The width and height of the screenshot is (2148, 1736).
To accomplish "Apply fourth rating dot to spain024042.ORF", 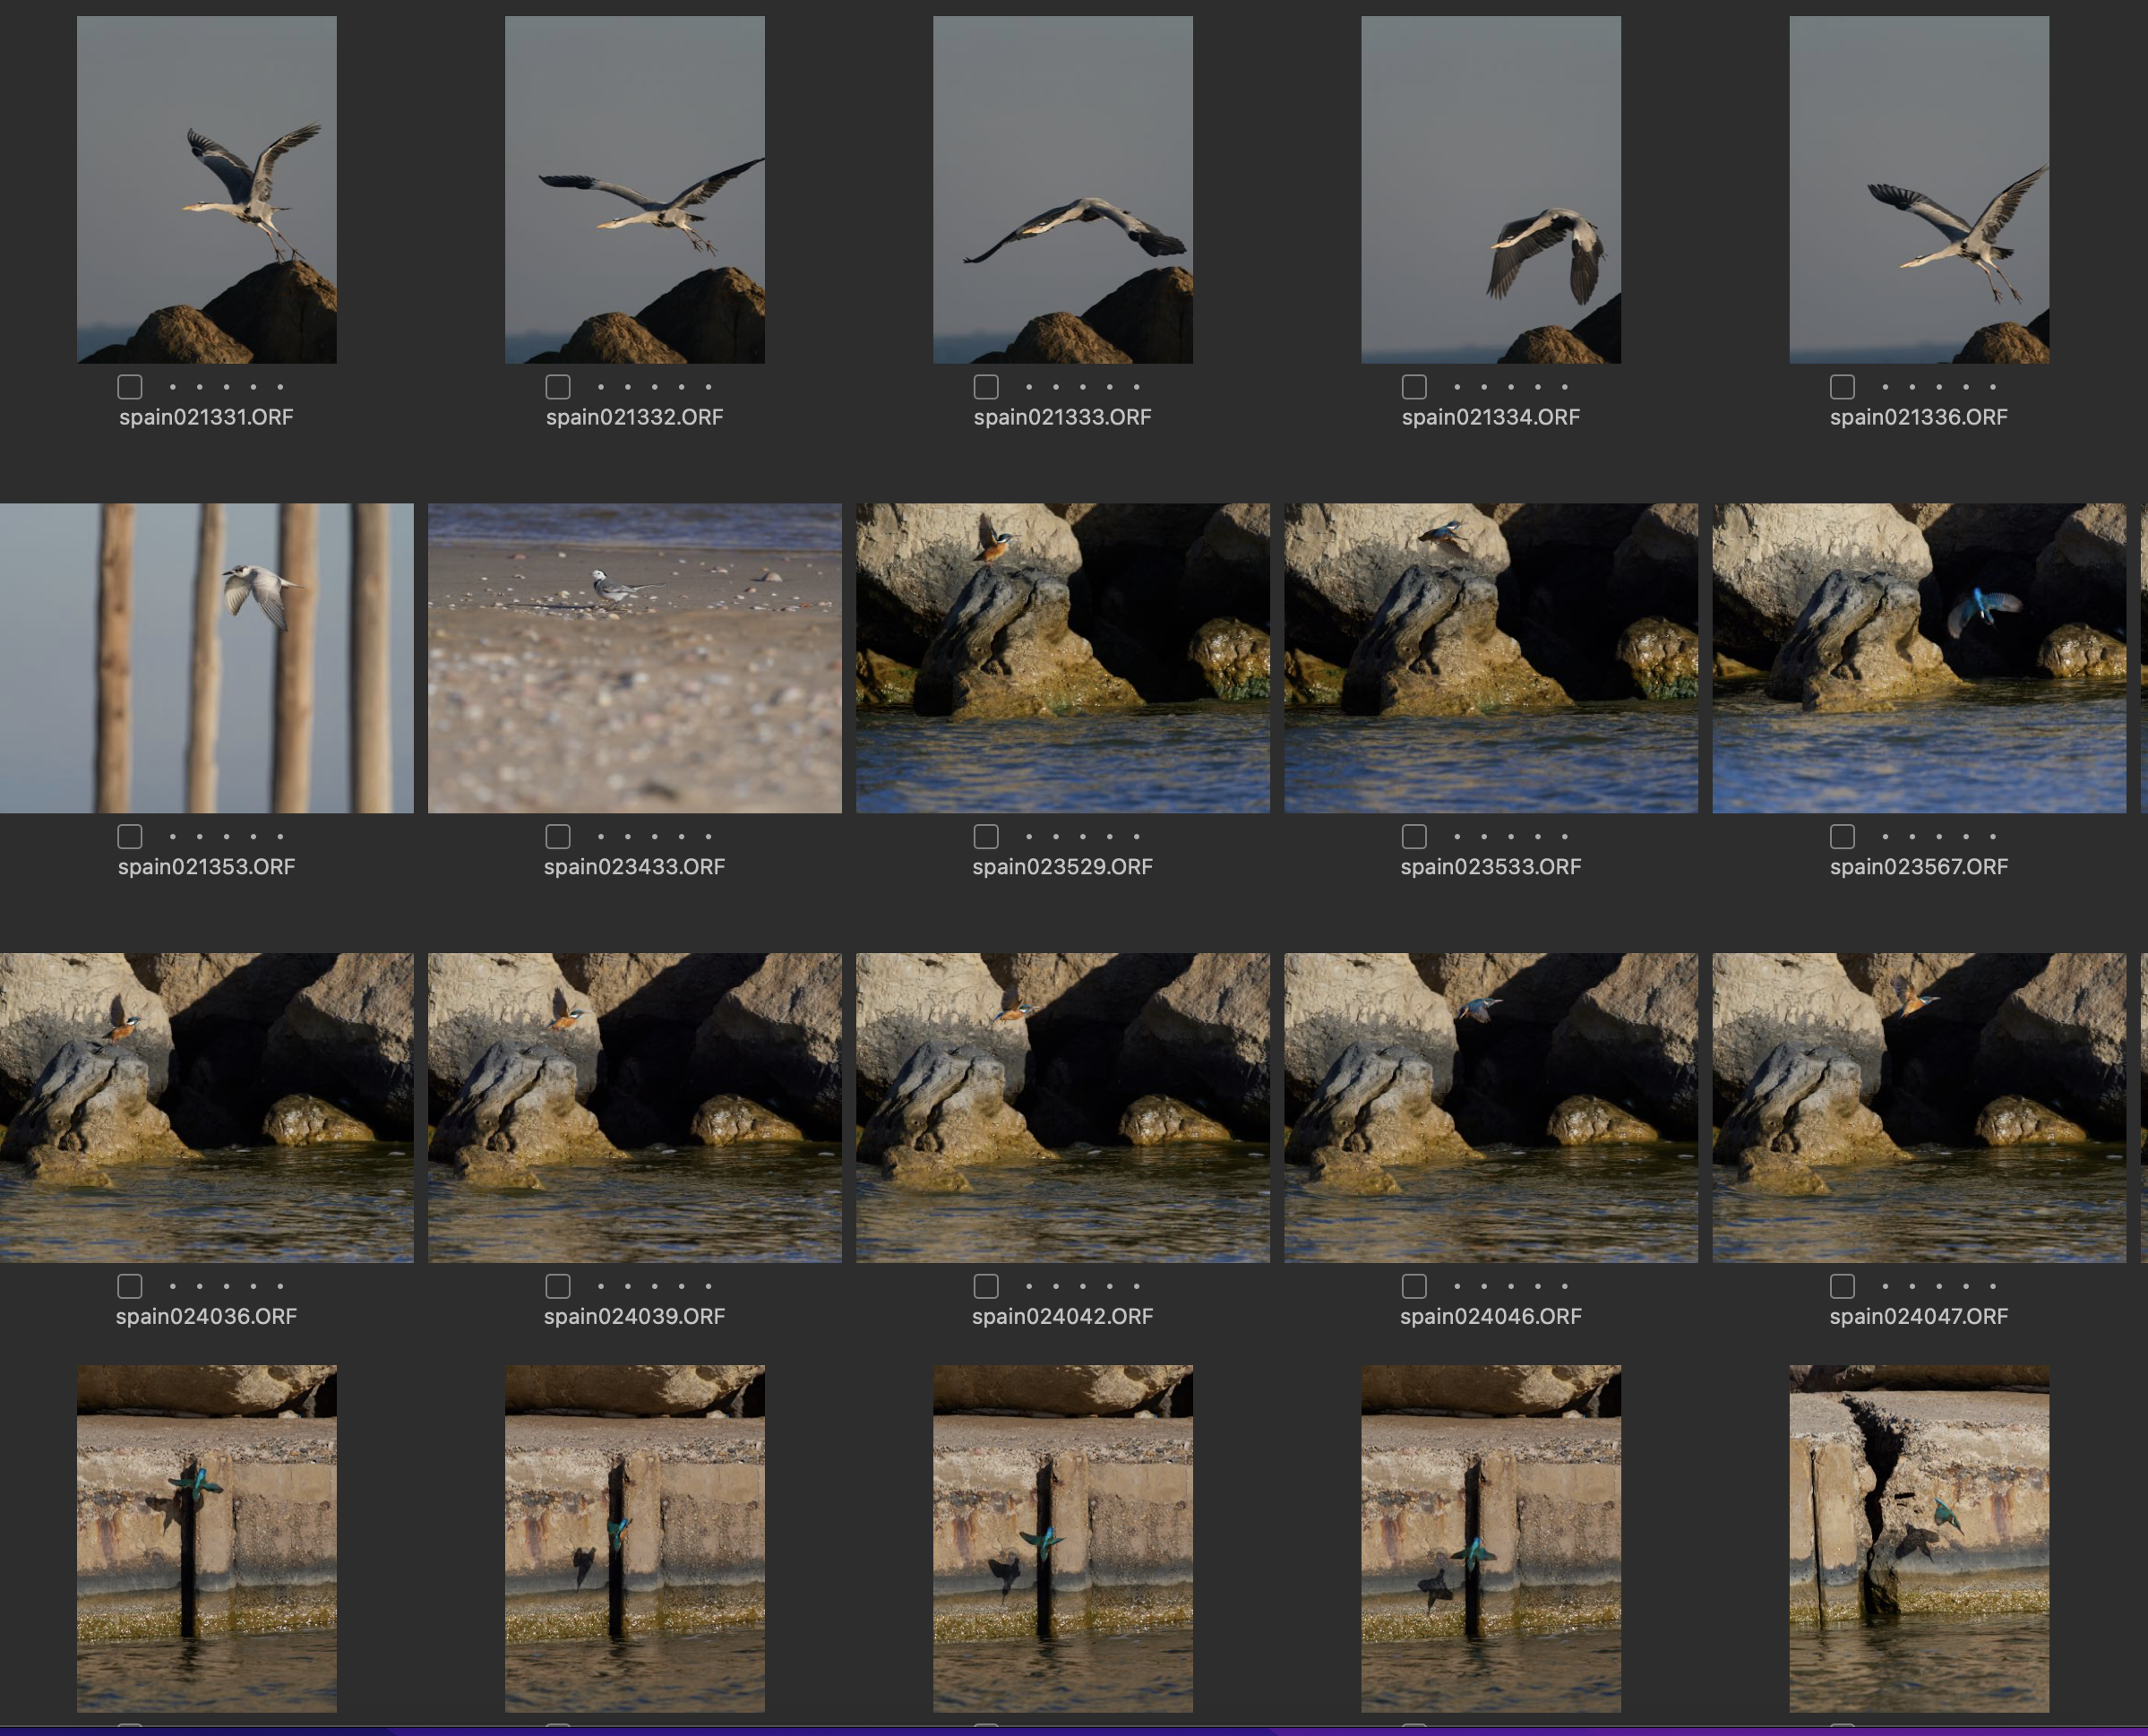I will 1110,1286.
